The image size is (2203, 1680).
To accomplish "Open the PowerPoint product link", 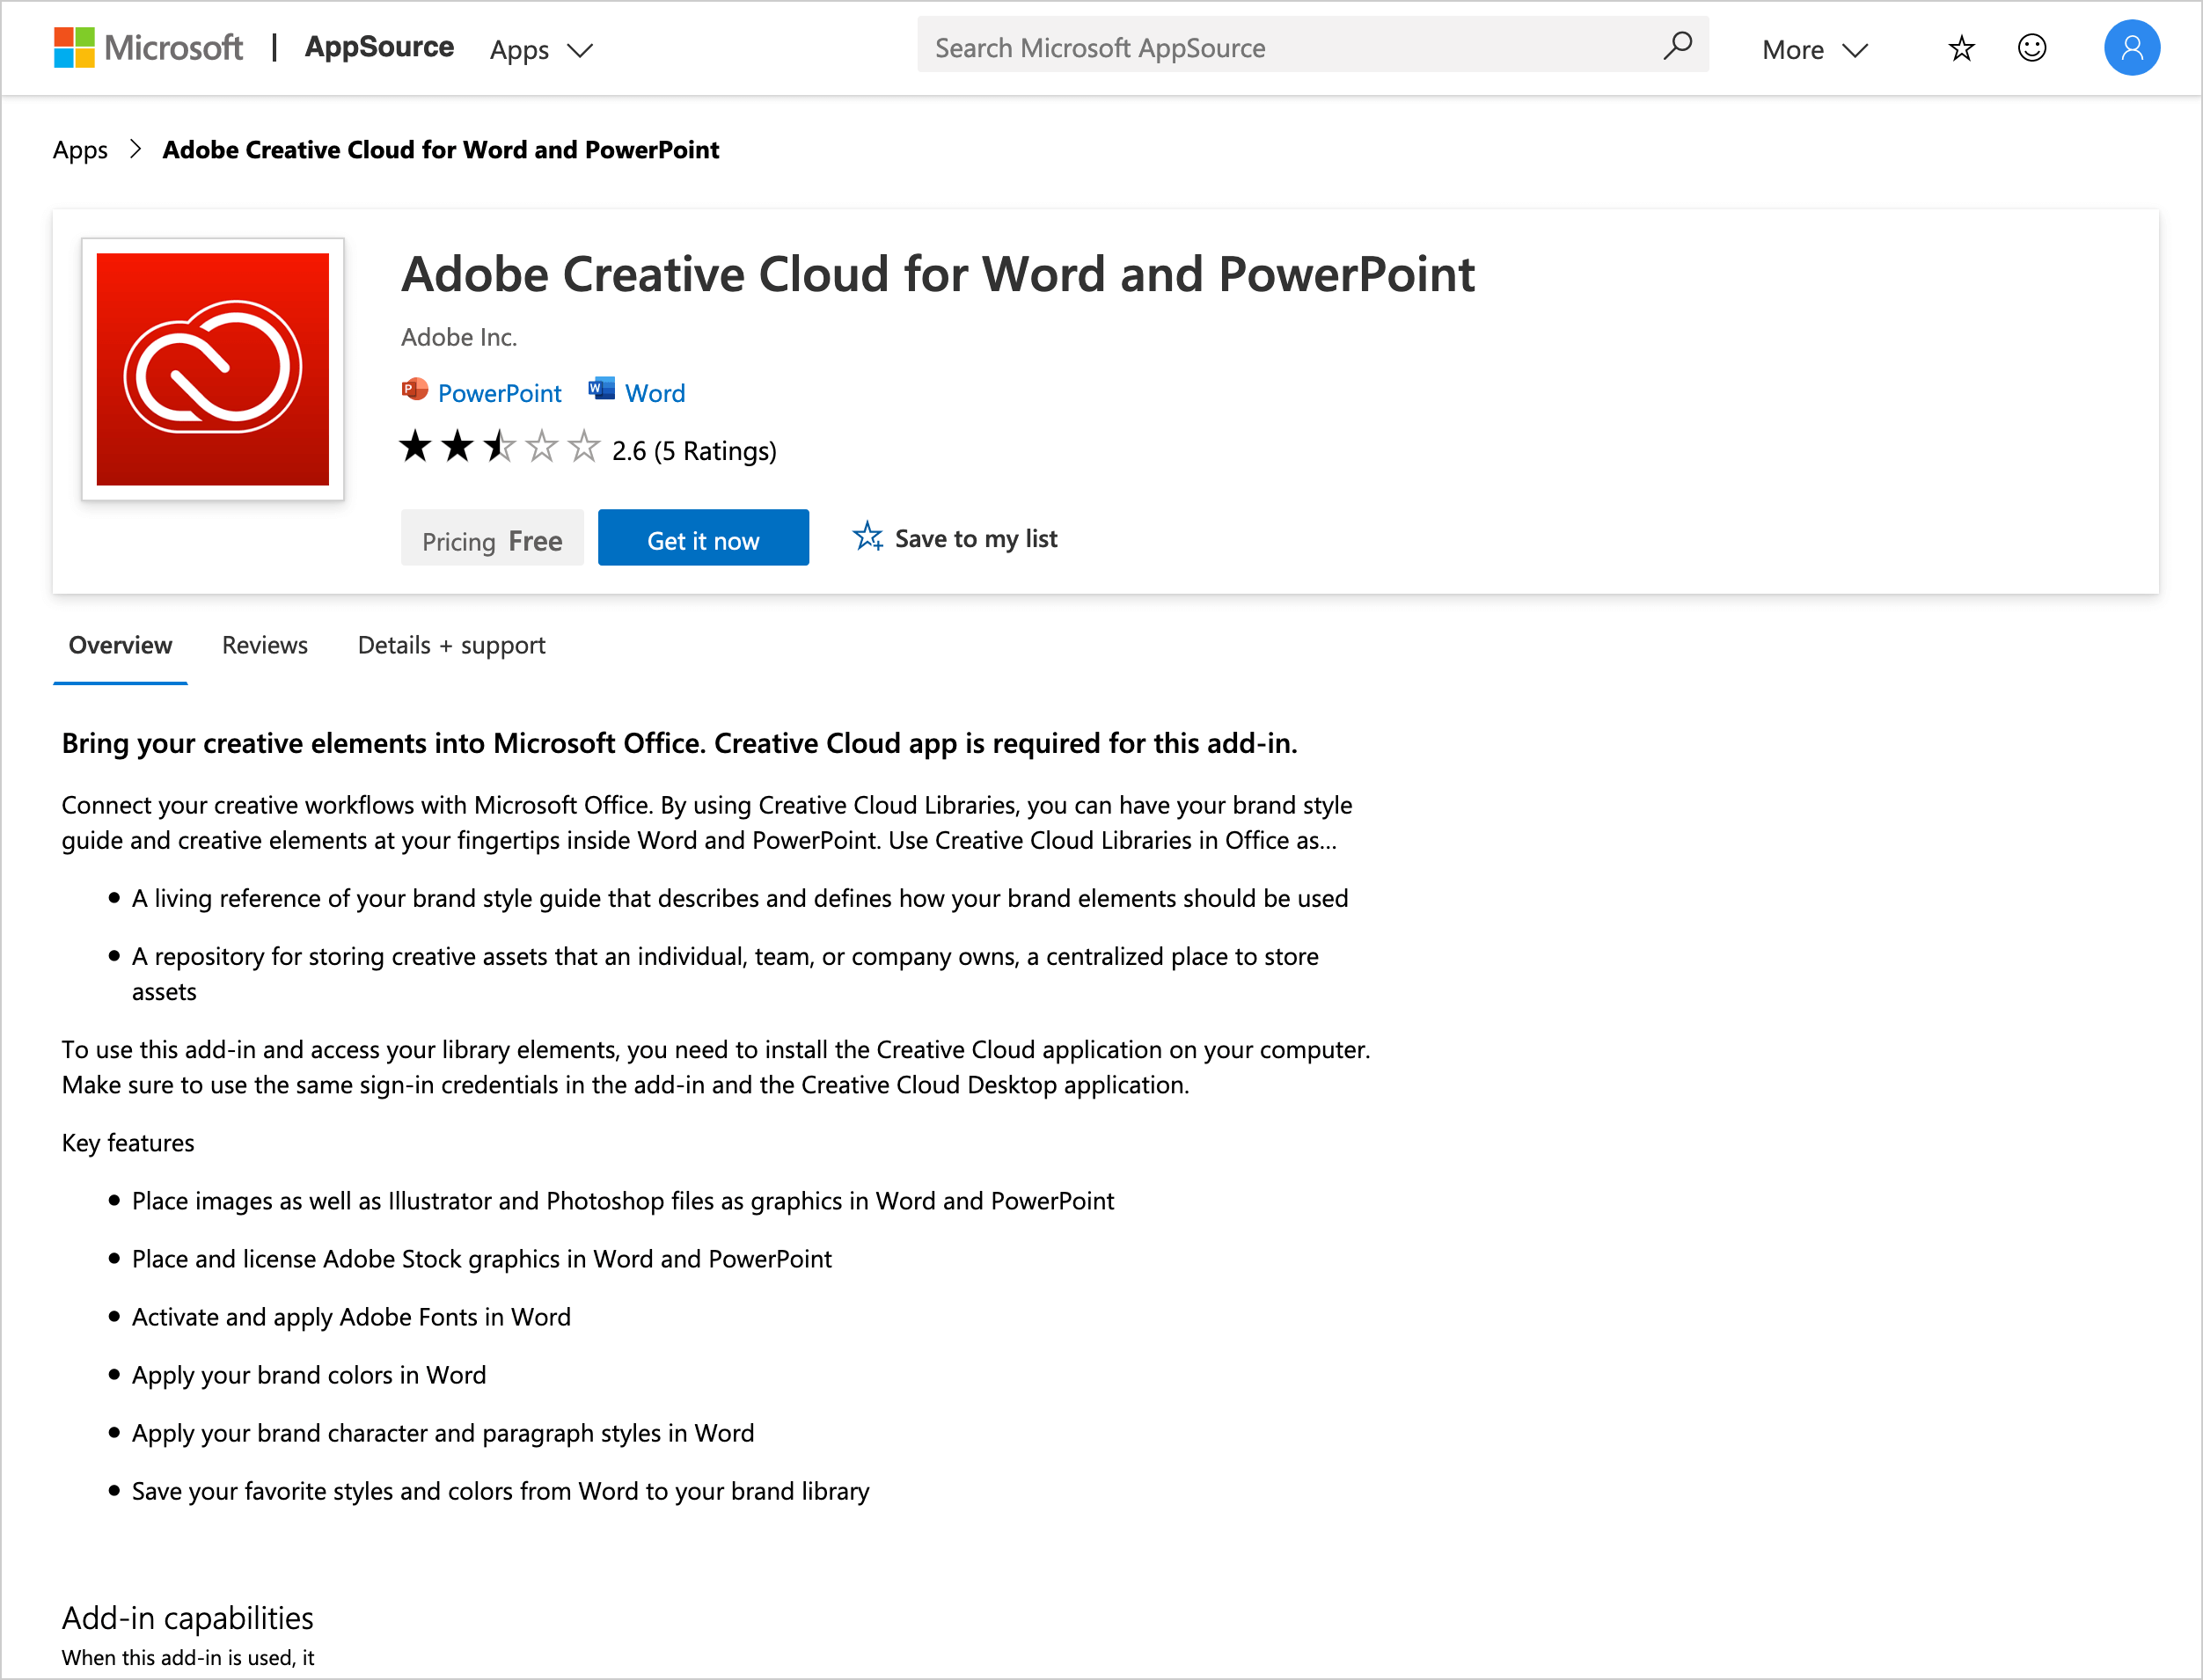I will pos(499,393).
